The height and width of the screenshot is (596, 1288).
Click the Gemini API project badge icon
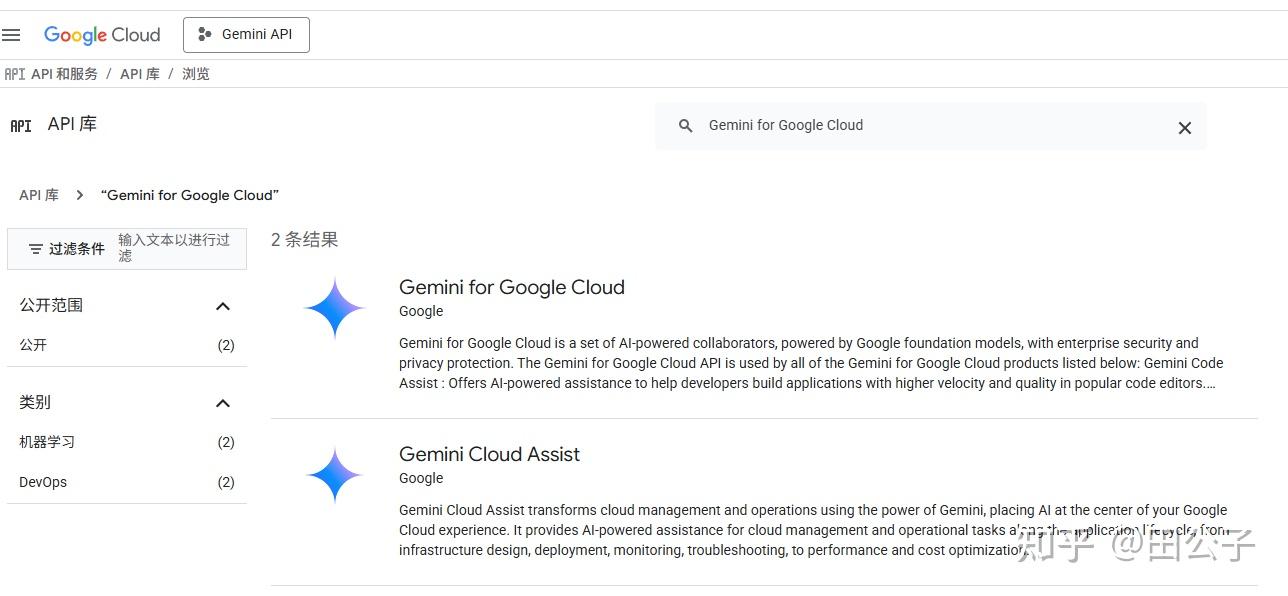203,34
